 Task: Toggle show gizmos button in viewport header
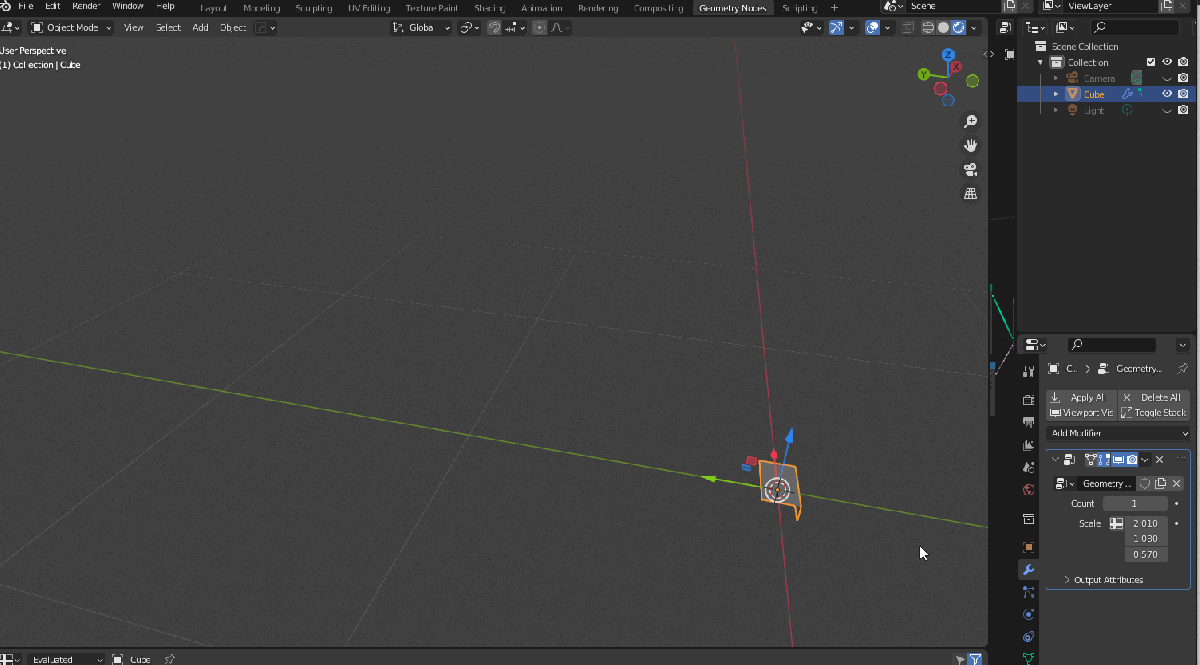(836, 28)
